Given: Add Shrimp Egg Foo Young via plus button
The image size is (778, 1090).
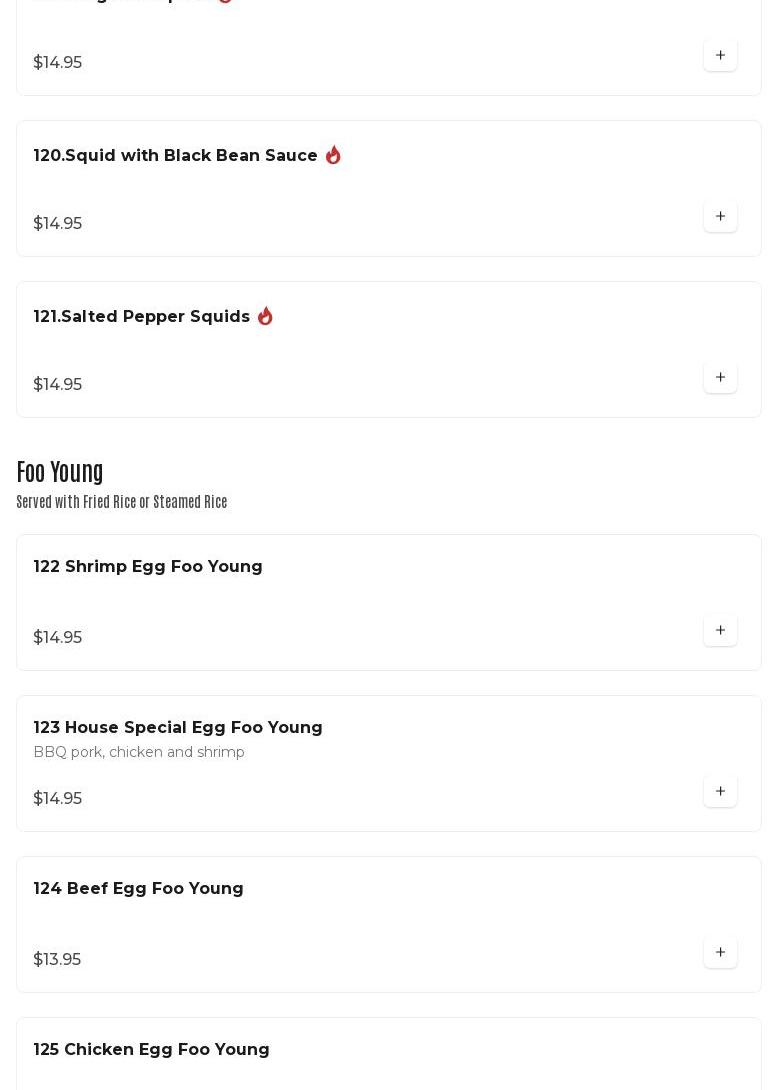Looking at the screenshot, I should (x=720, y=631).
